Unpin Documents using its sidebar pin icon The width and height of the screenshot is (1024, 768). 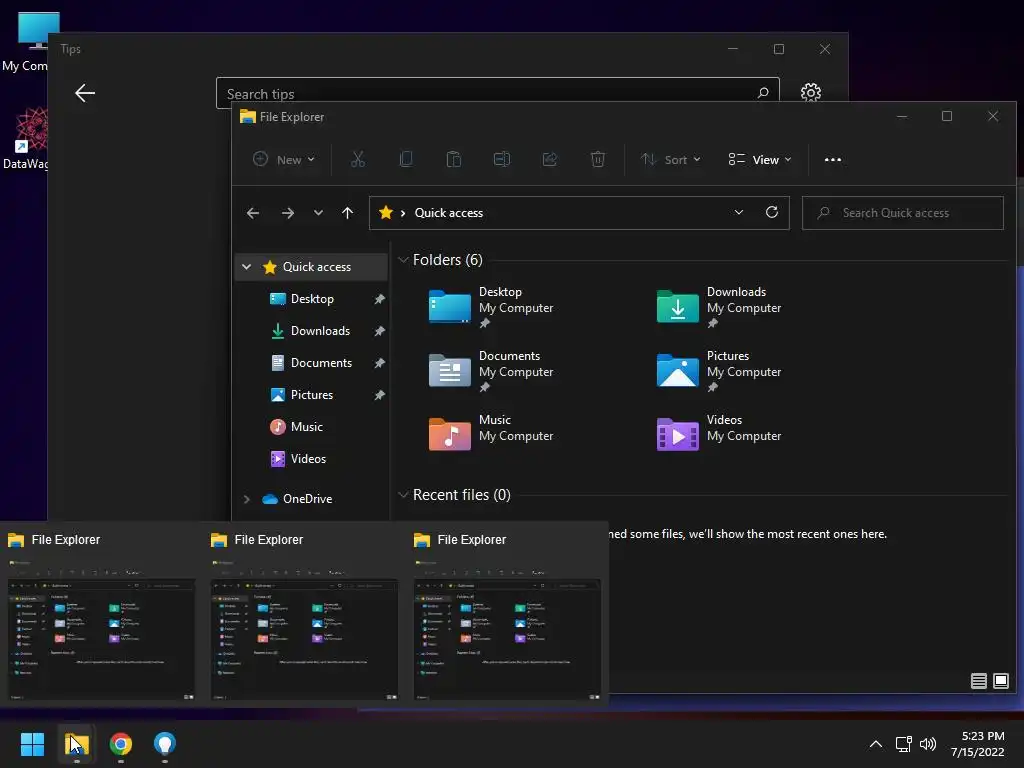click(379, 363)
